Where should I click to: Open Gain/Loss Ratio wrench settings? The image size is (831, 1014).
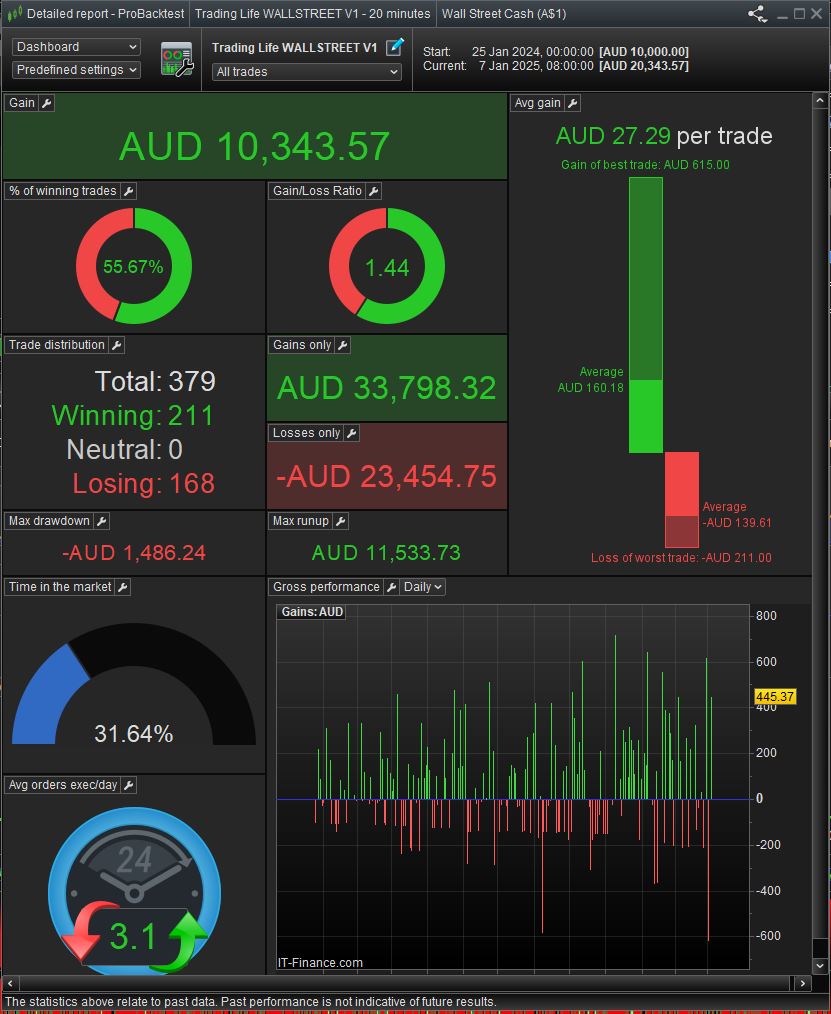coord(373,191)
